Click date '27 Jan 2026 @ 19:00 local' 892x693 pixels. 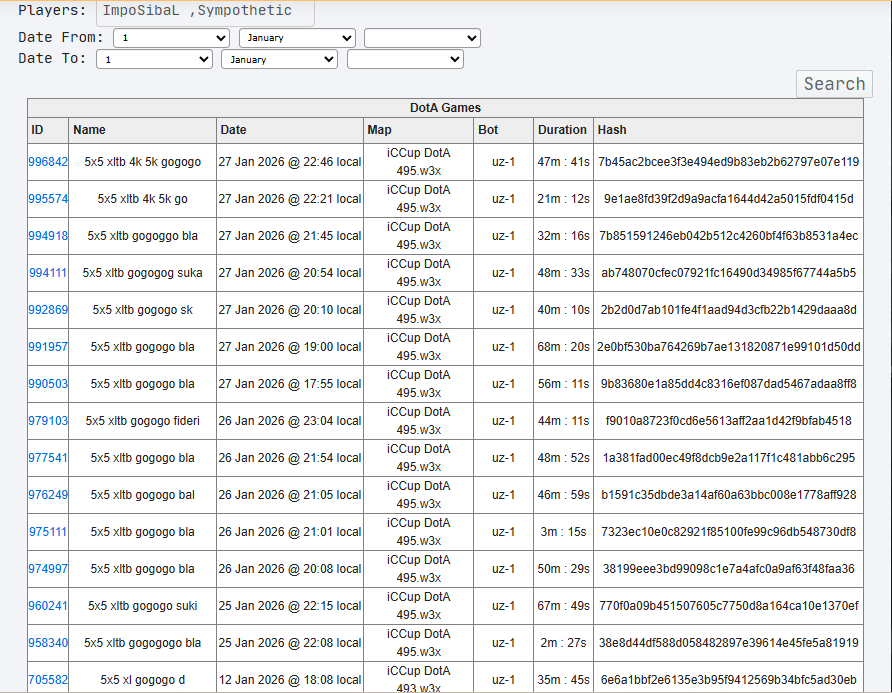click(290, 347)
